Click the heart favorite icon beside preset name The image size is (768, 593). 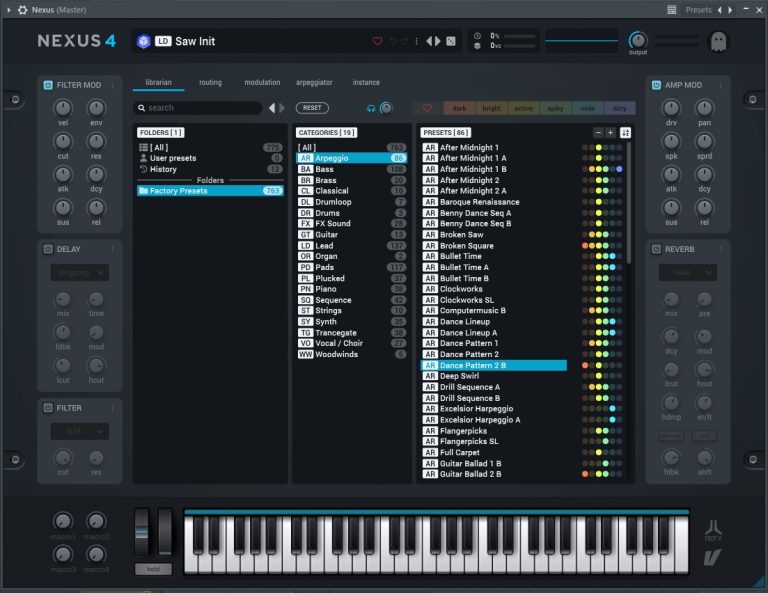378,41
